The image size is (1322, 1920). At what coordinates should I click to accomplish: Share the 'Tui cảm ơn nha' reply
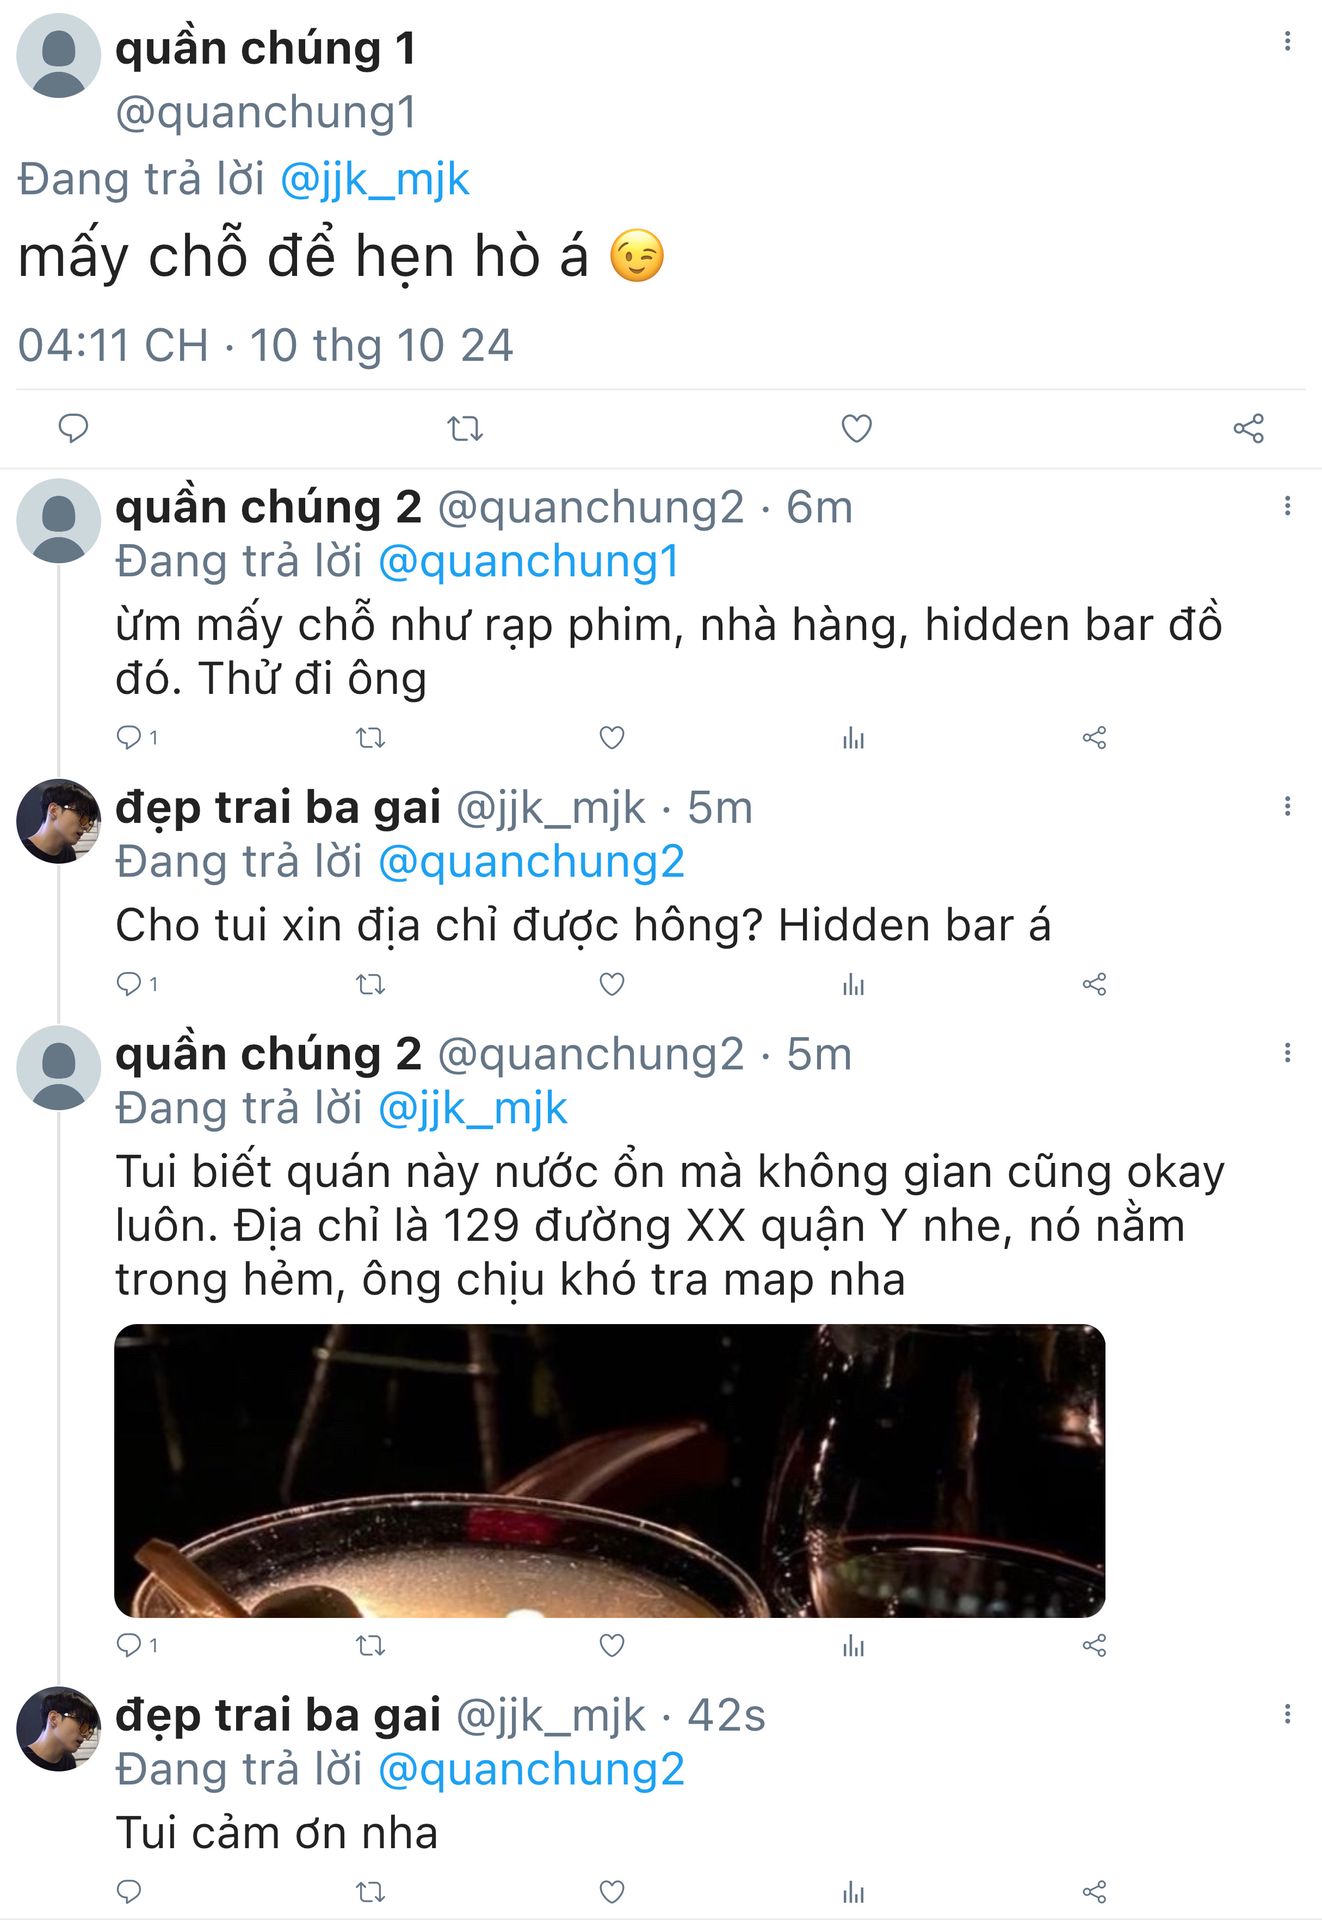1094,1892
